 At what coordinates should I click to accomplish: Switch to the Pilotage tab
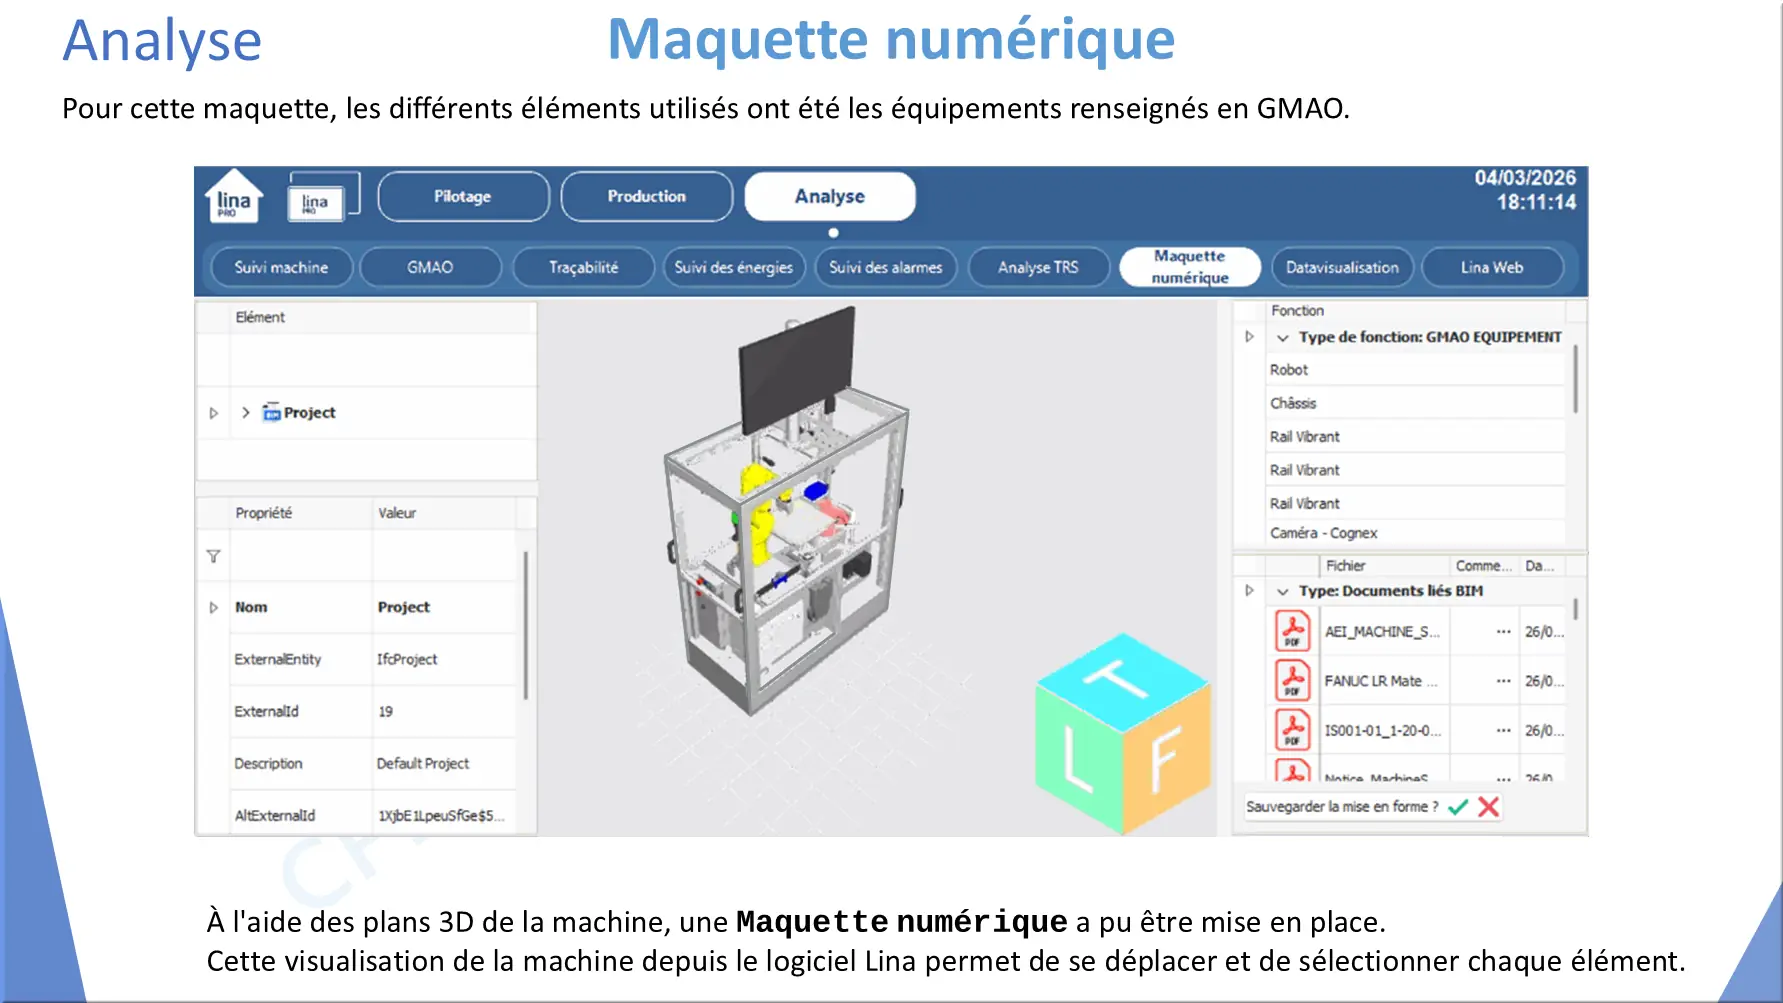point(463,196)
